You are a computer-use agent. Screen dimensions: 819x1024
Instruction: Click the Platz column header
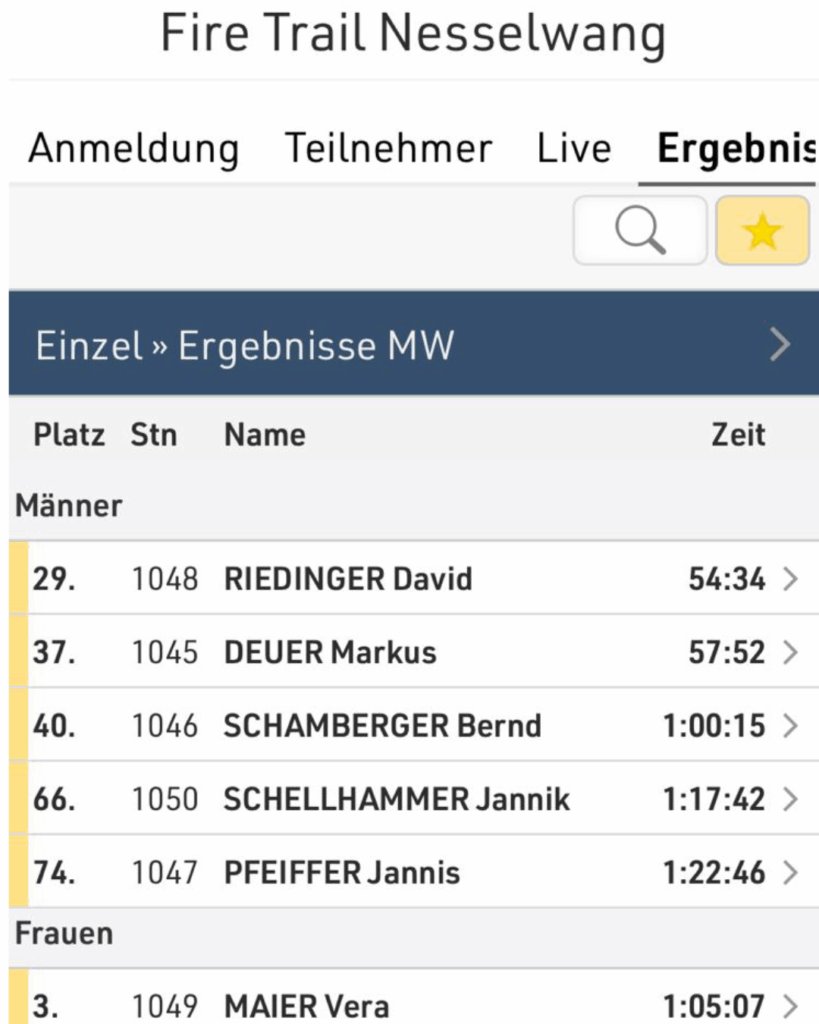[69, 435]
